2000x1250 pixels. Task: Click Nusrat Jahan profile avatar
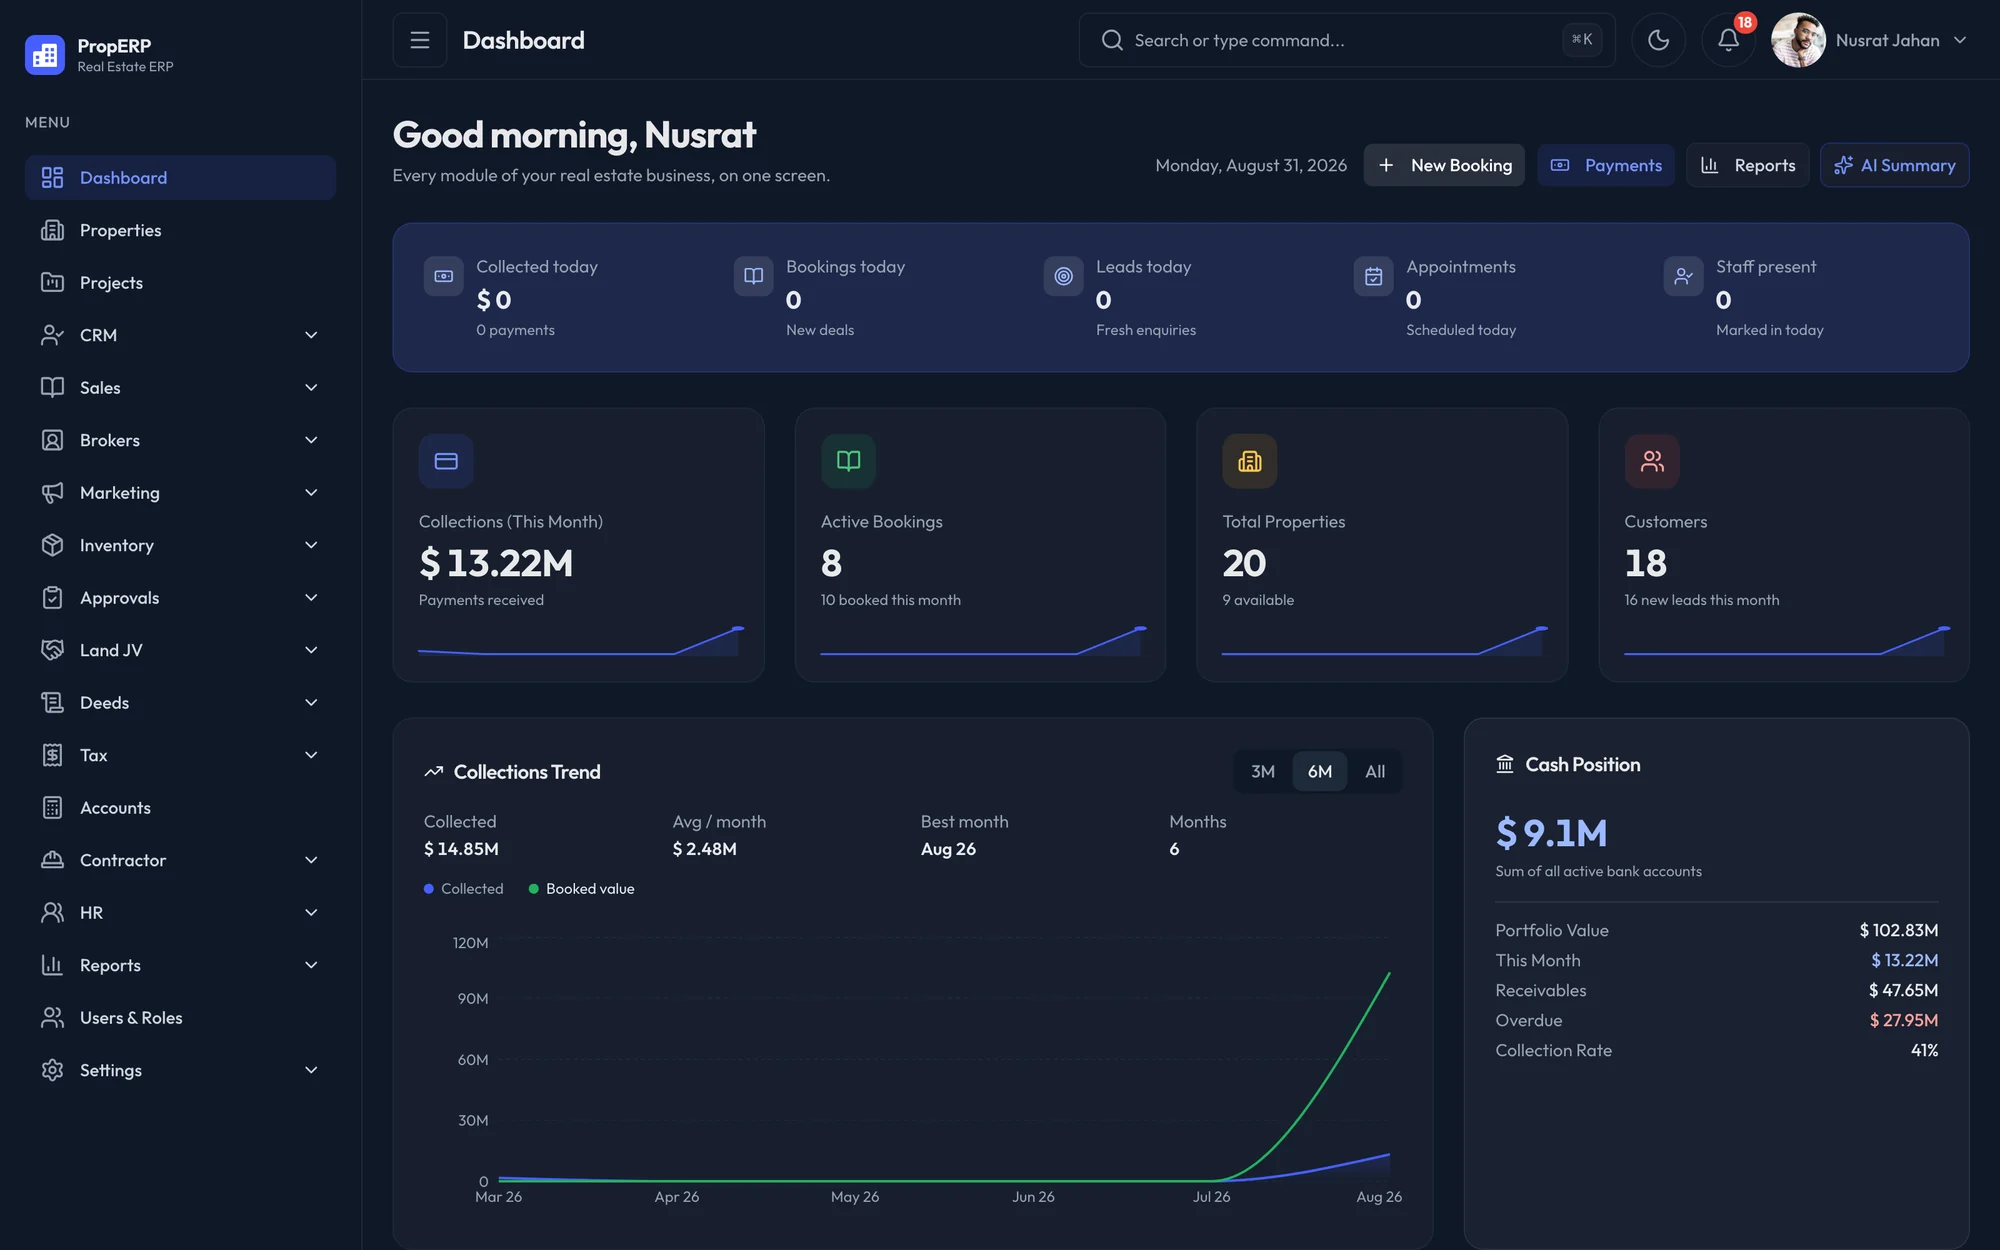pos(1798,40)
